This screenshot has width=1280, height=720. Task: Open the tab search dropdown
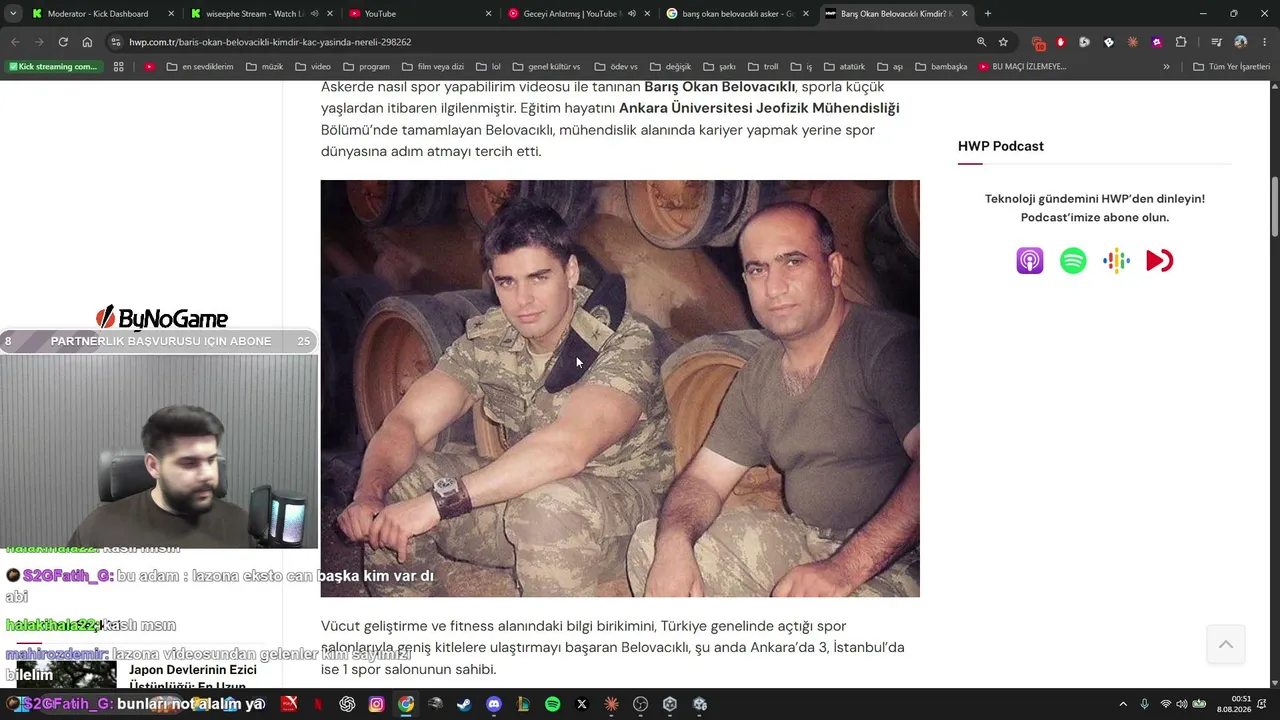13,13
